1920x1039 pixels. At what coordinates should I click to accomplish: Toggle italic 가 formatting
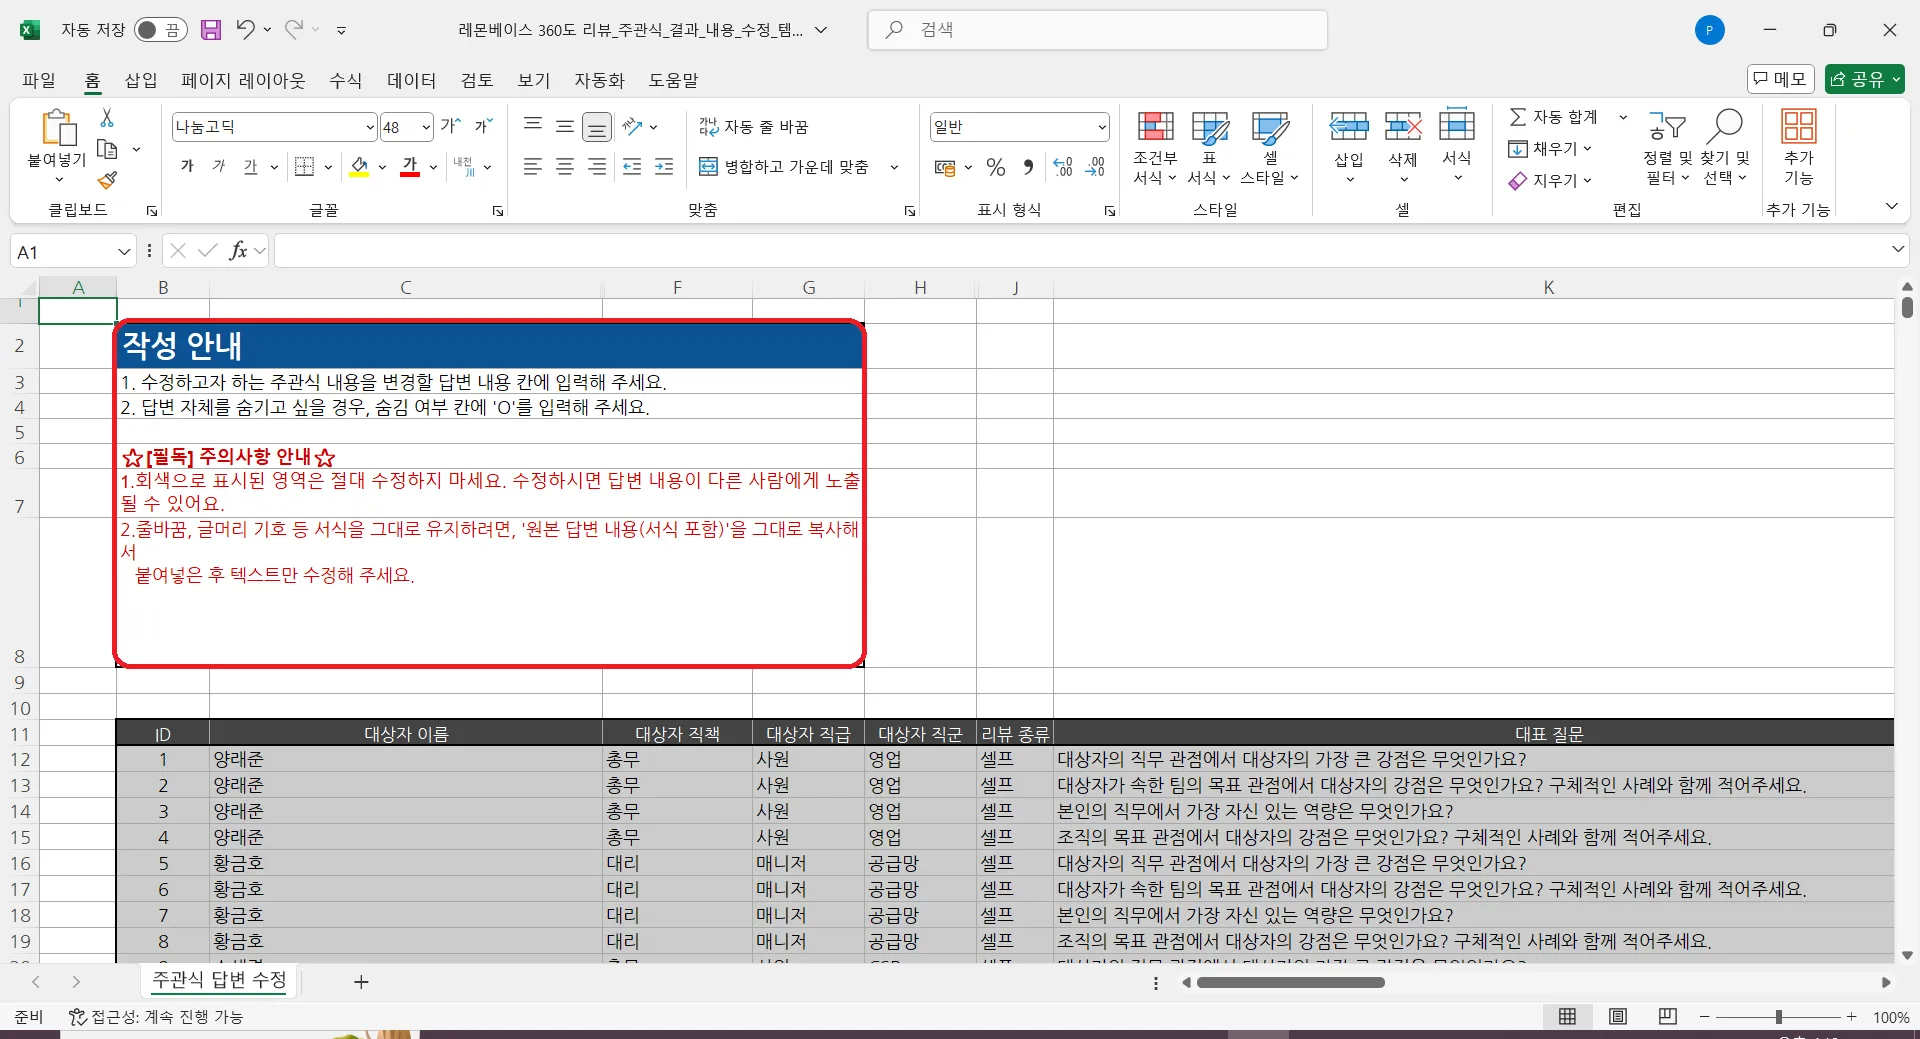(219, 166)
